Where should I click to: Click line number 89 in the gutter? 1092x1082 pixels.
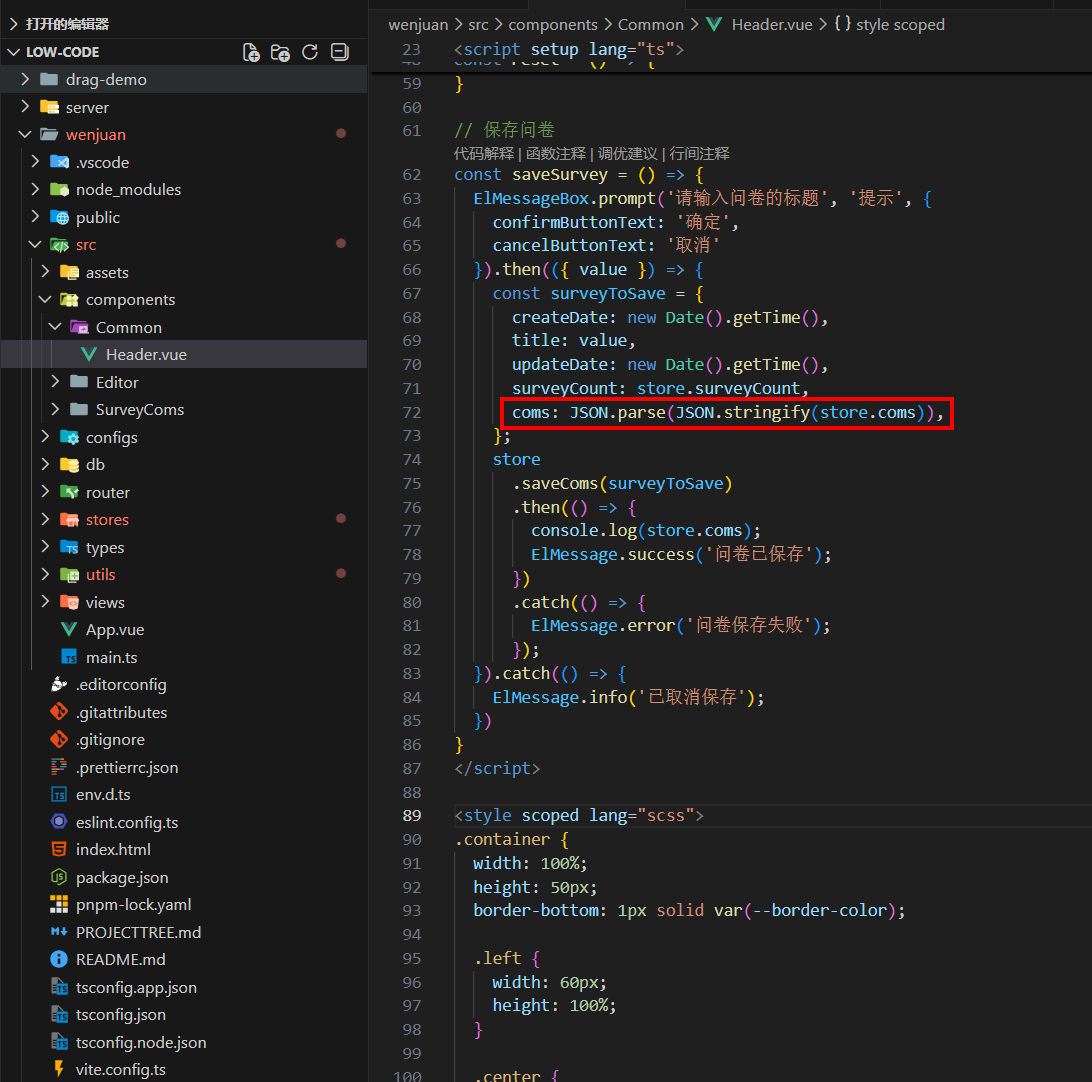point(412,815)
